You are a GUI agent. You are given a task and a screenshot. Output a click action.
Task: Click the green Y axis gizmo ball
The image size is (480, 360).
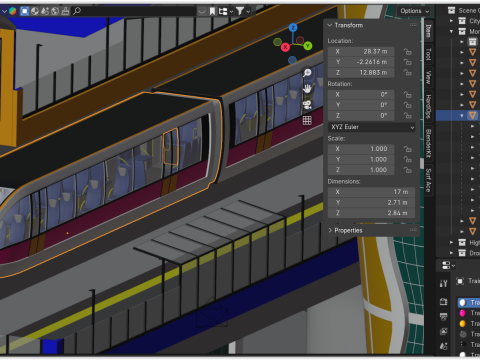[308, 46]
